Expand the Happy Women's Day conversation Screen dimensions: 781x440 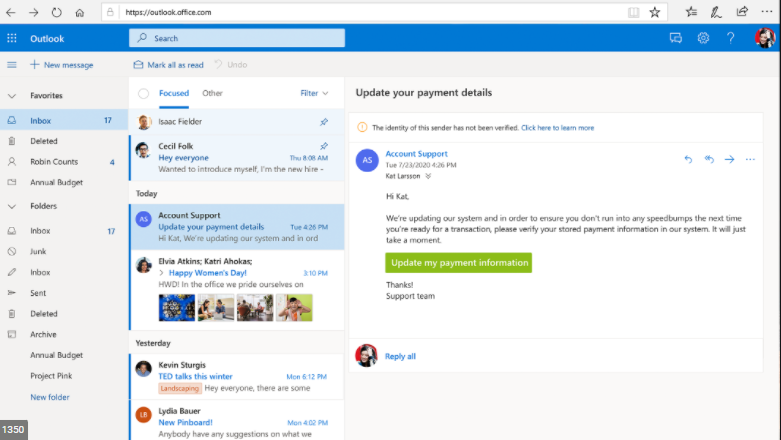(x=161, y=273)
